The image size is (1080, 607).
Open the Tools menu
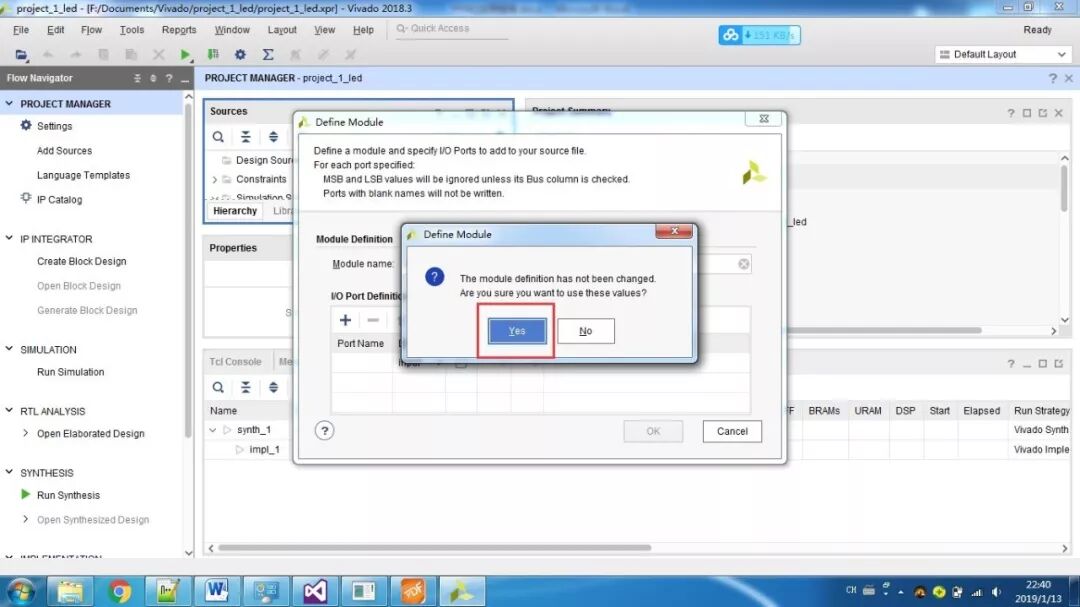[132, 30]
